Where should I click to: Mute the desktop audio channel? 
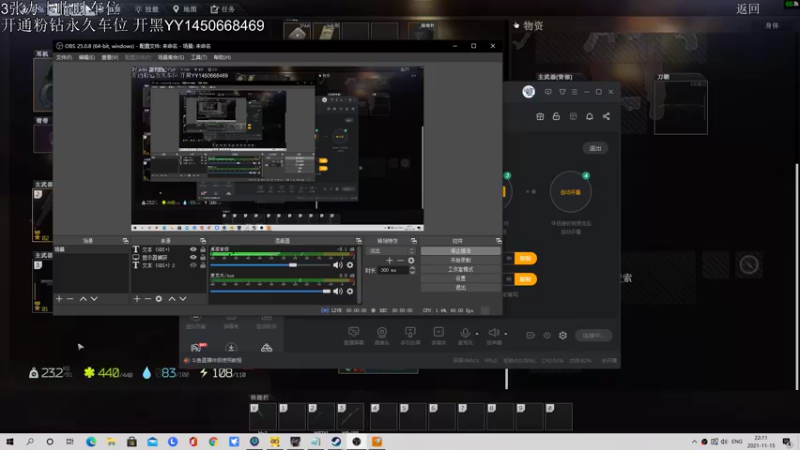338,265
